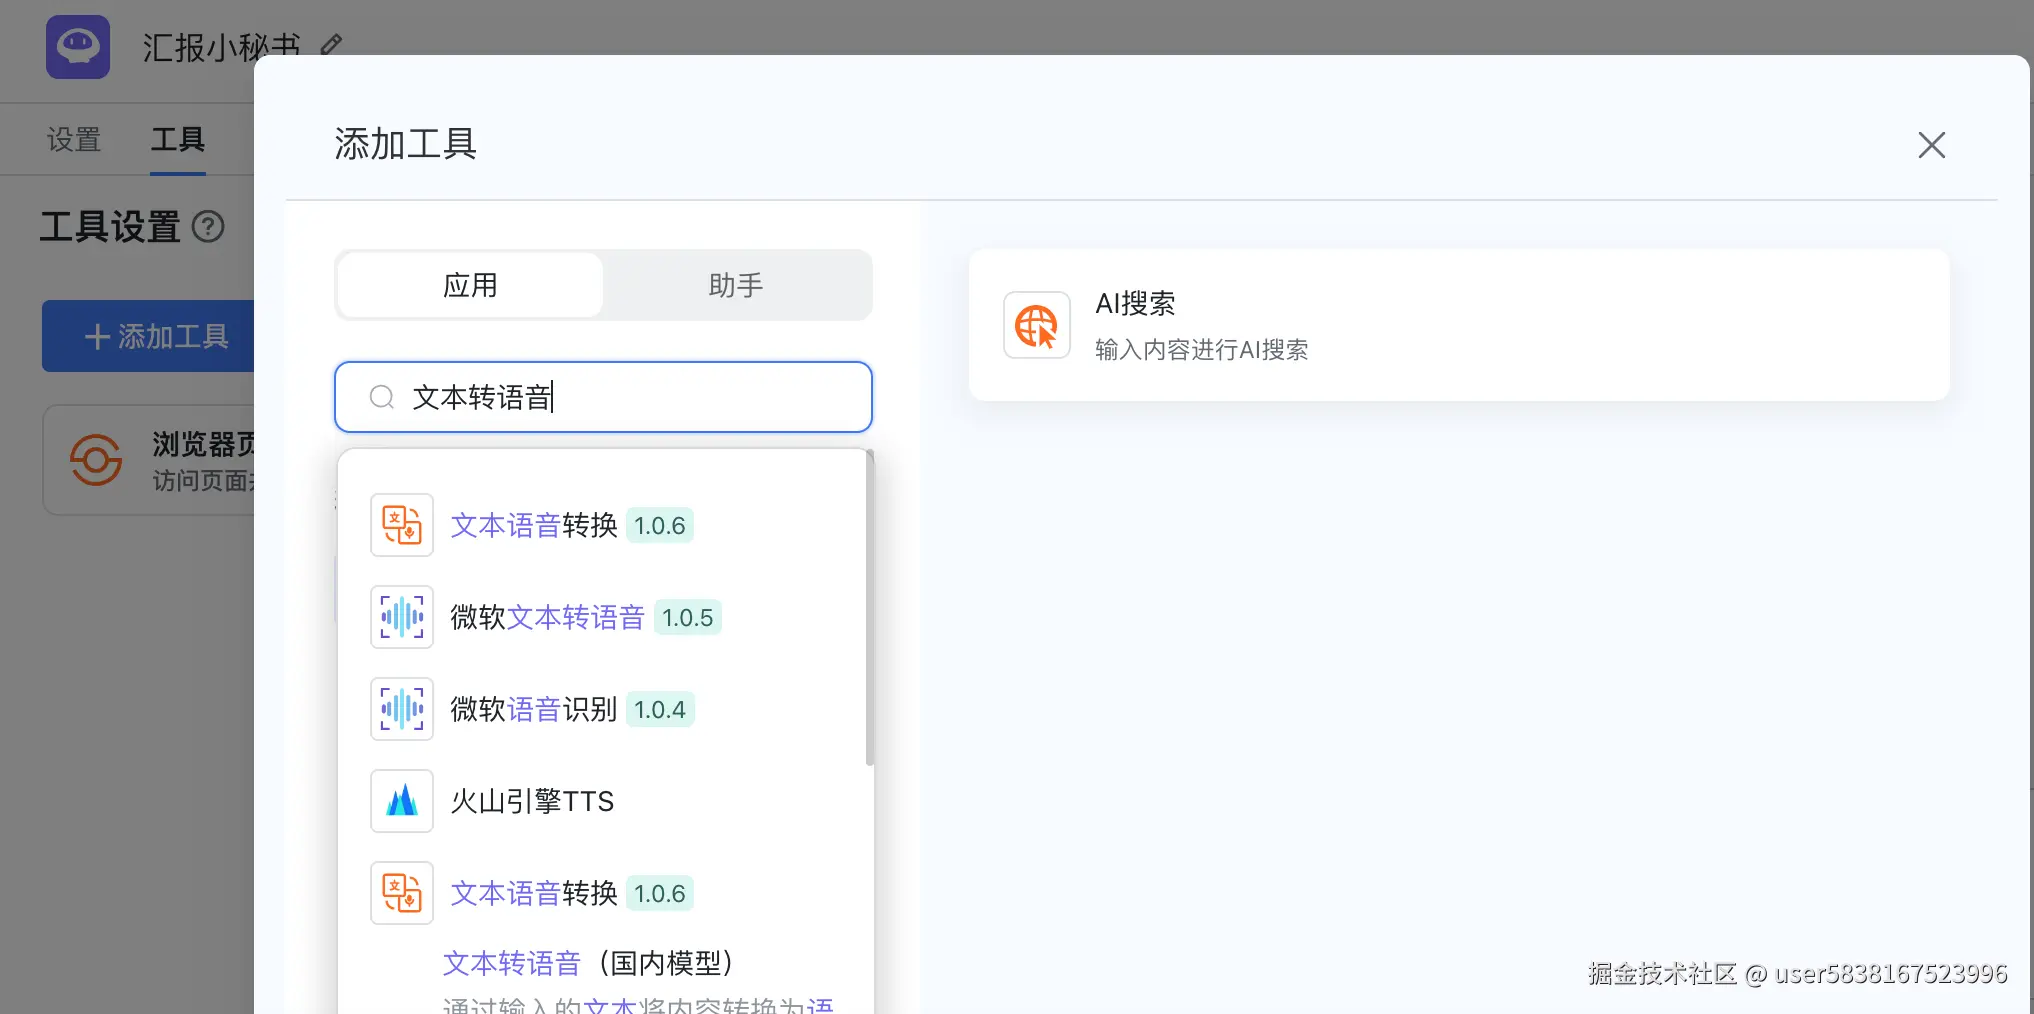Click the 微软语音识别 waveform icon
The image size is (2034, 1014).
tap(402, 709)
